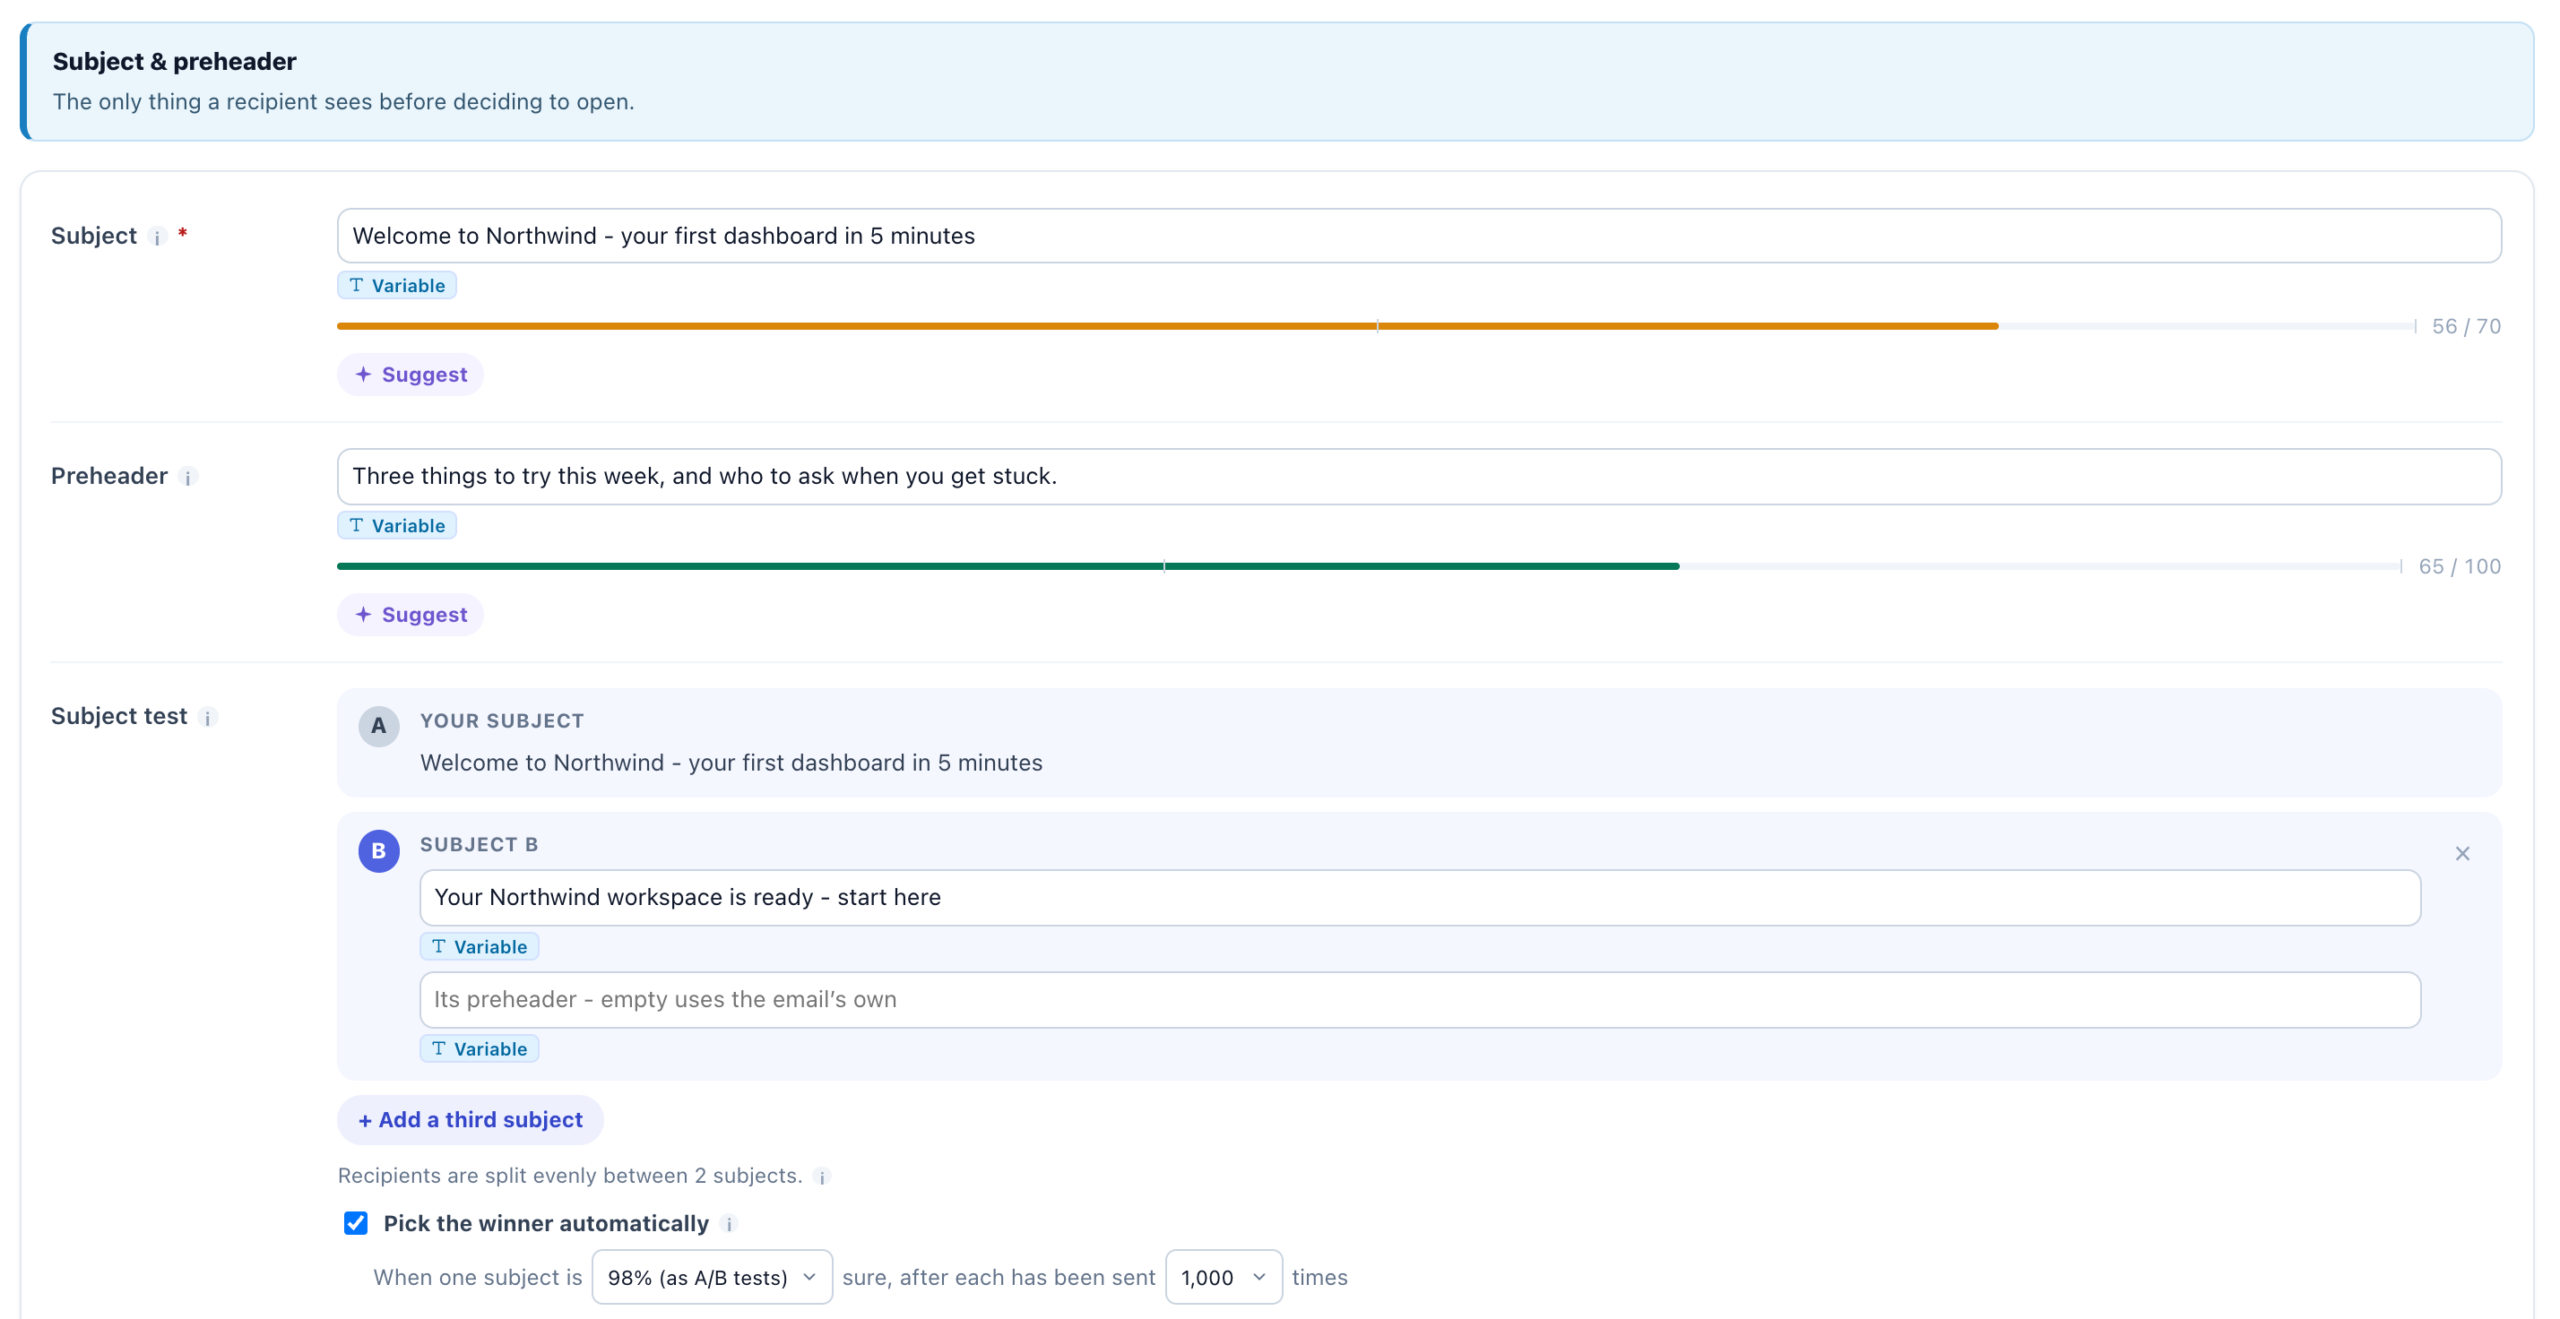Show info about recipients split evenly

click(822, 1176)
